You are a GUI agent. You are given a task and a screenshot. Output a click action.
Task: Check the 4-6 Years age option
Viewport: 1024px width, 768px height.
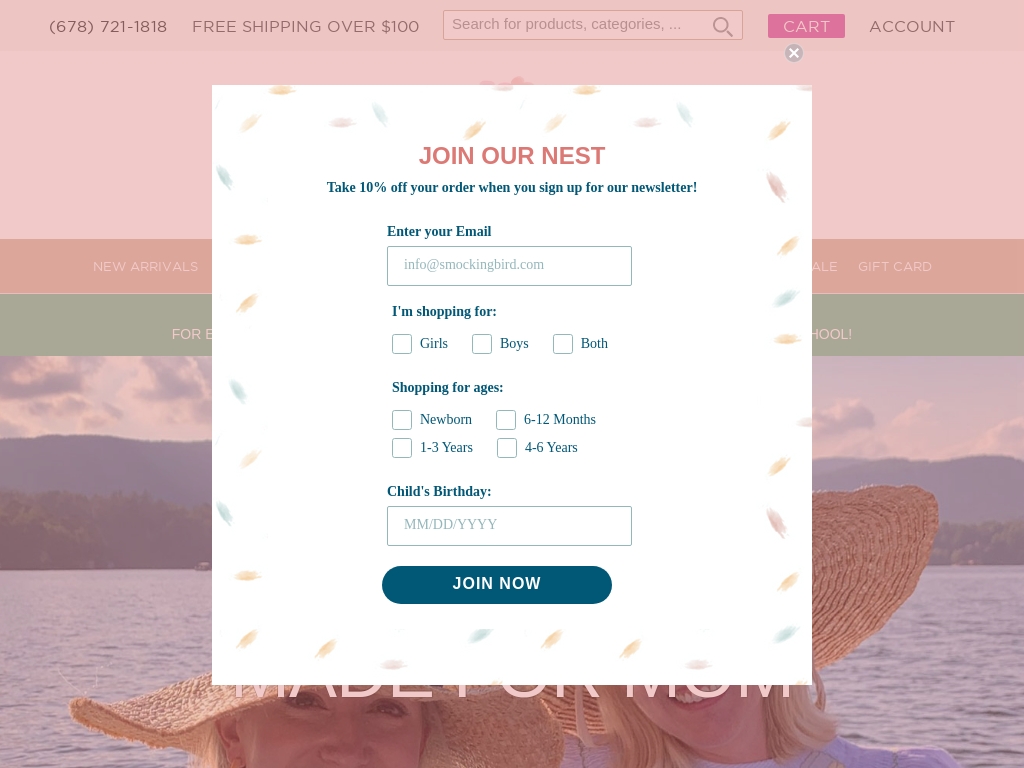point(507,448)
